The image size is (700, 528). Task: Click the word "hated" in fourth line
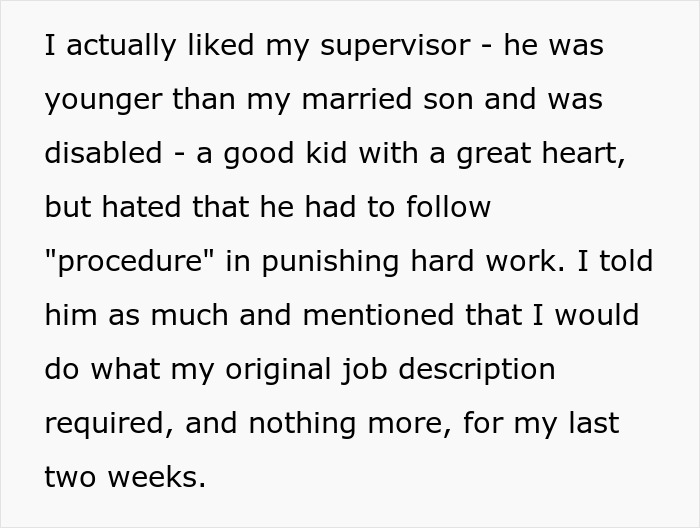[x=141, y=207]
